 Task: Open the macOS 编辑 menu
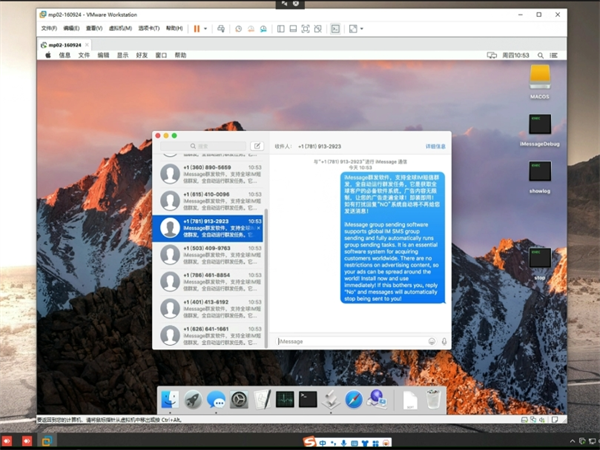[103, 56]
